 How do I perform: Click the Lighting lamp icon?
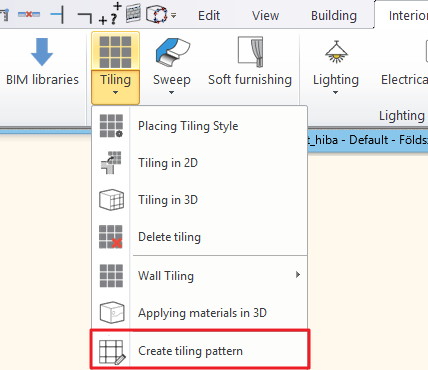pos(336,52)
